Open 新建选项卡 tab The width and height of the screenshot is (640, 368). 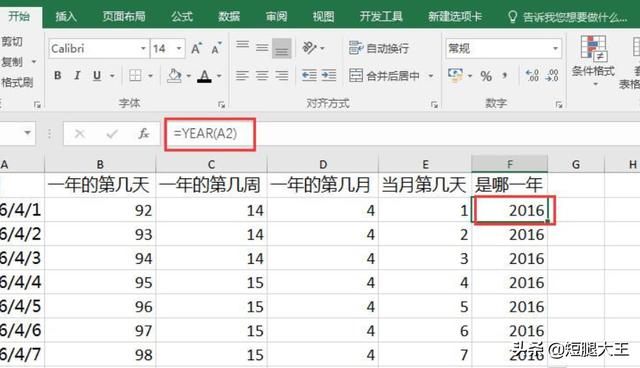point(455,16)
